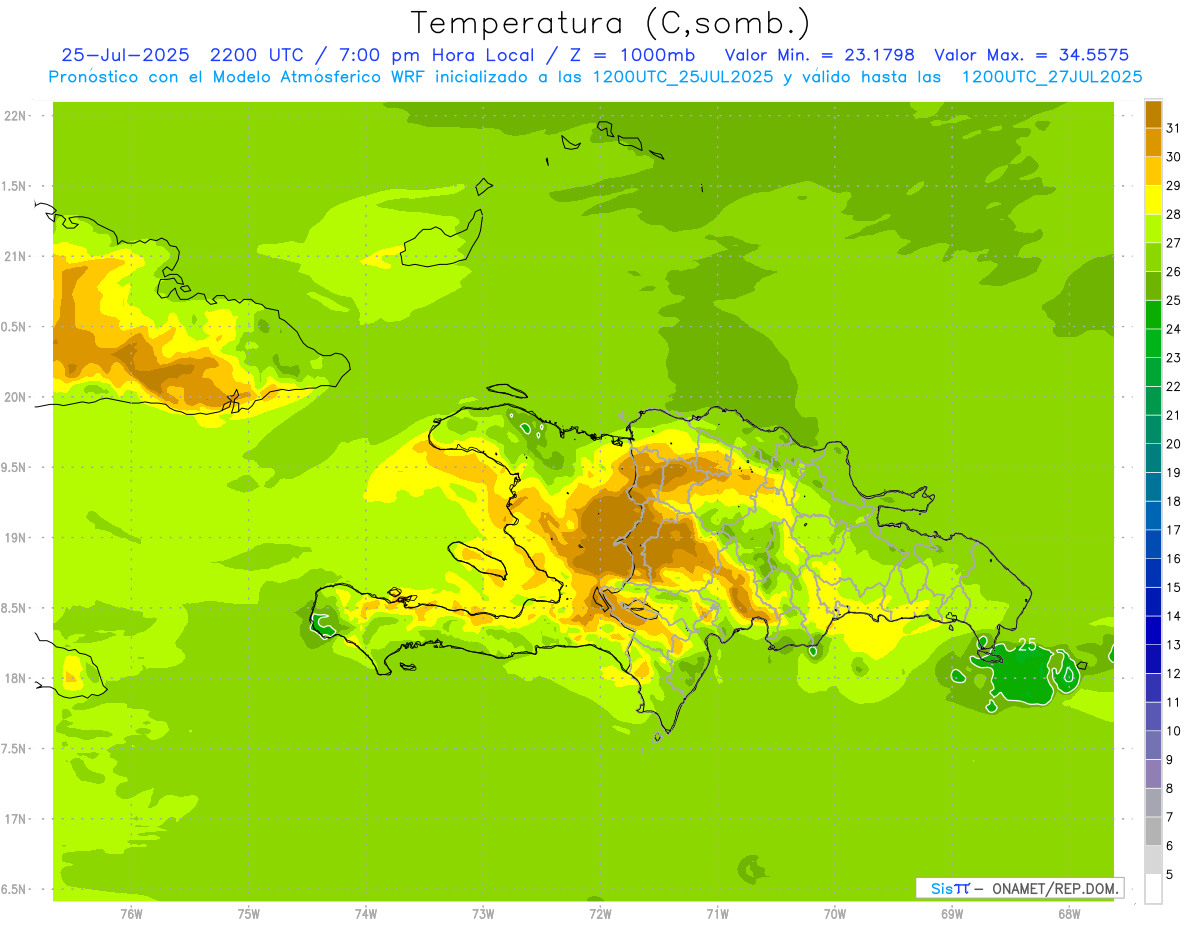
Task: Click legend value "26"
Action: coord(1174,271)
